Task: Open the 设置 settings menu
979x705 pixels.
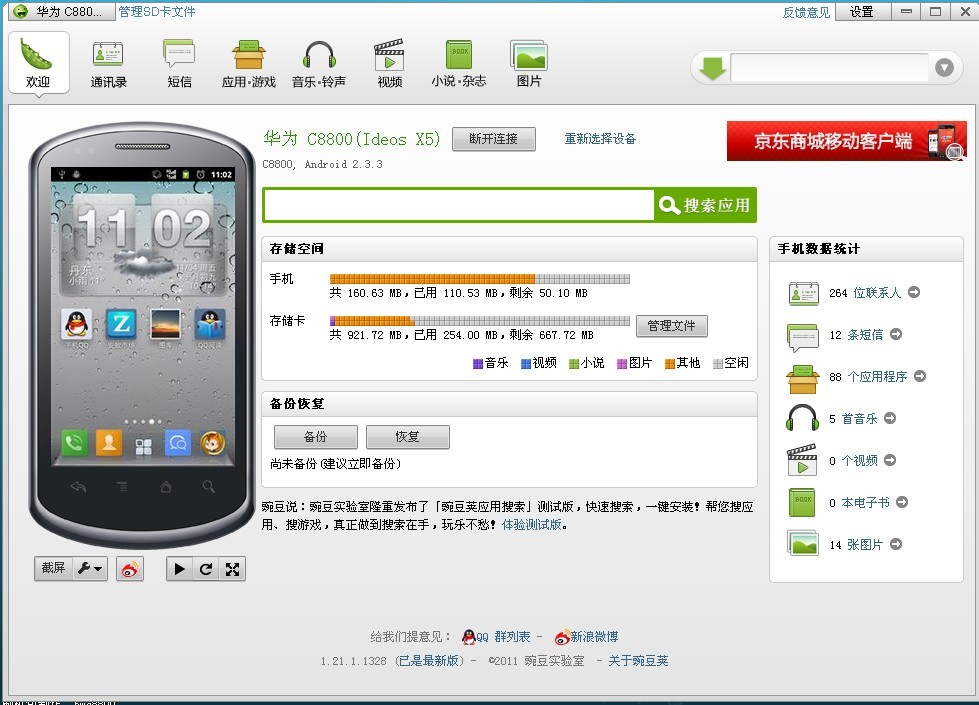Action: (862, 12)
